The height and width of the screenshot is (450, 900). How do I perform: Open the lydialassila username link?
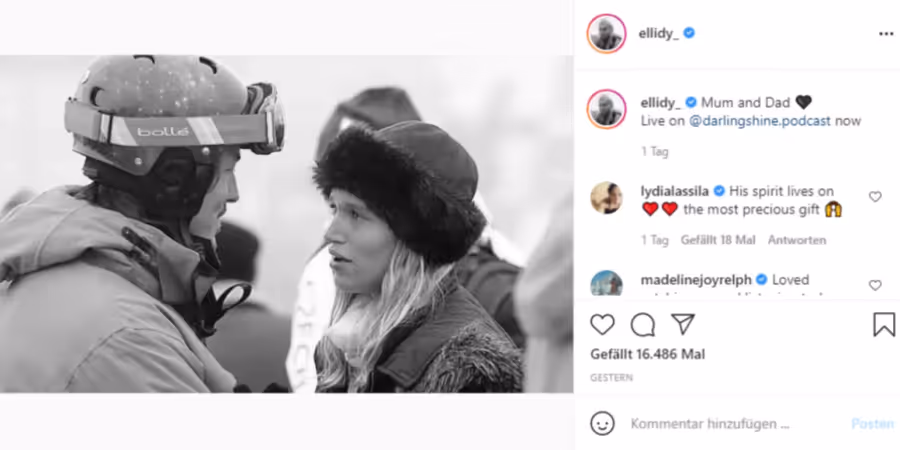tap(674, 192)
